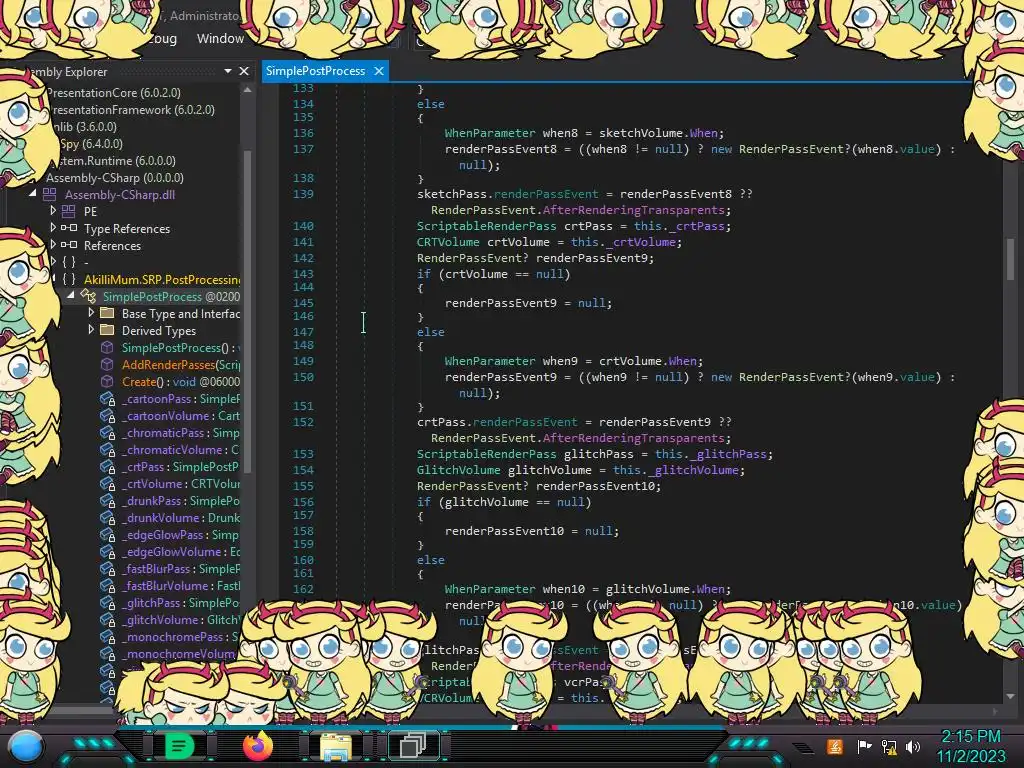This screenshot has height=768, width=1024.
Task: Click the _cartoonVolume field icon
Action: [x=107, y=416]
